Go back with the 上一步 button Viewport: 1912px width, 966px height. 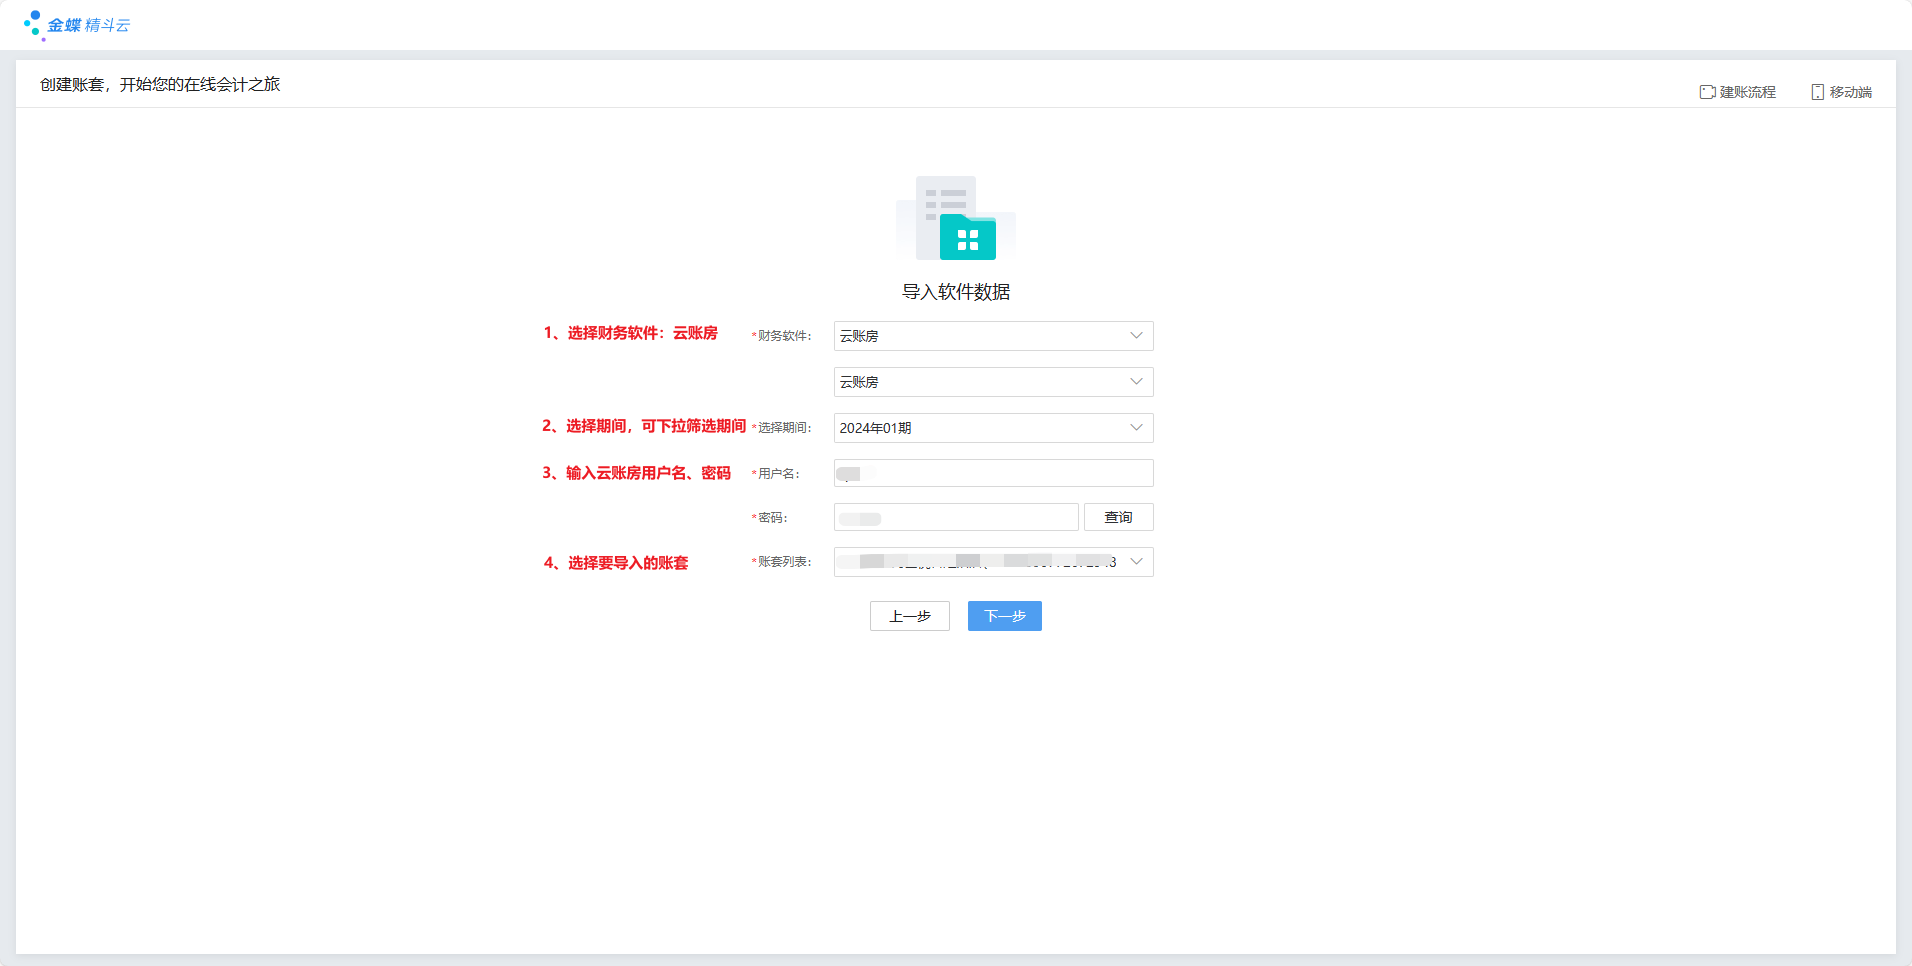tap(910, 616)
